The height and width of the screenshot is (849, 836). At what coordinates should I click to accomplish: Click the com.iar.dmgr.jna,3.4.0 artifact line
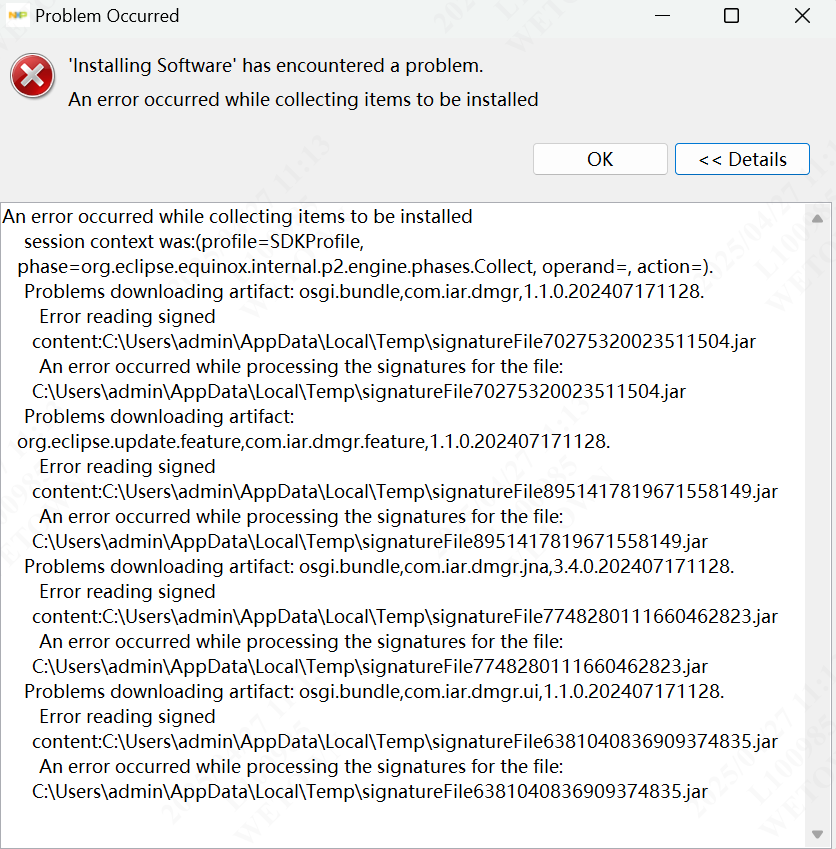point(379,567)
